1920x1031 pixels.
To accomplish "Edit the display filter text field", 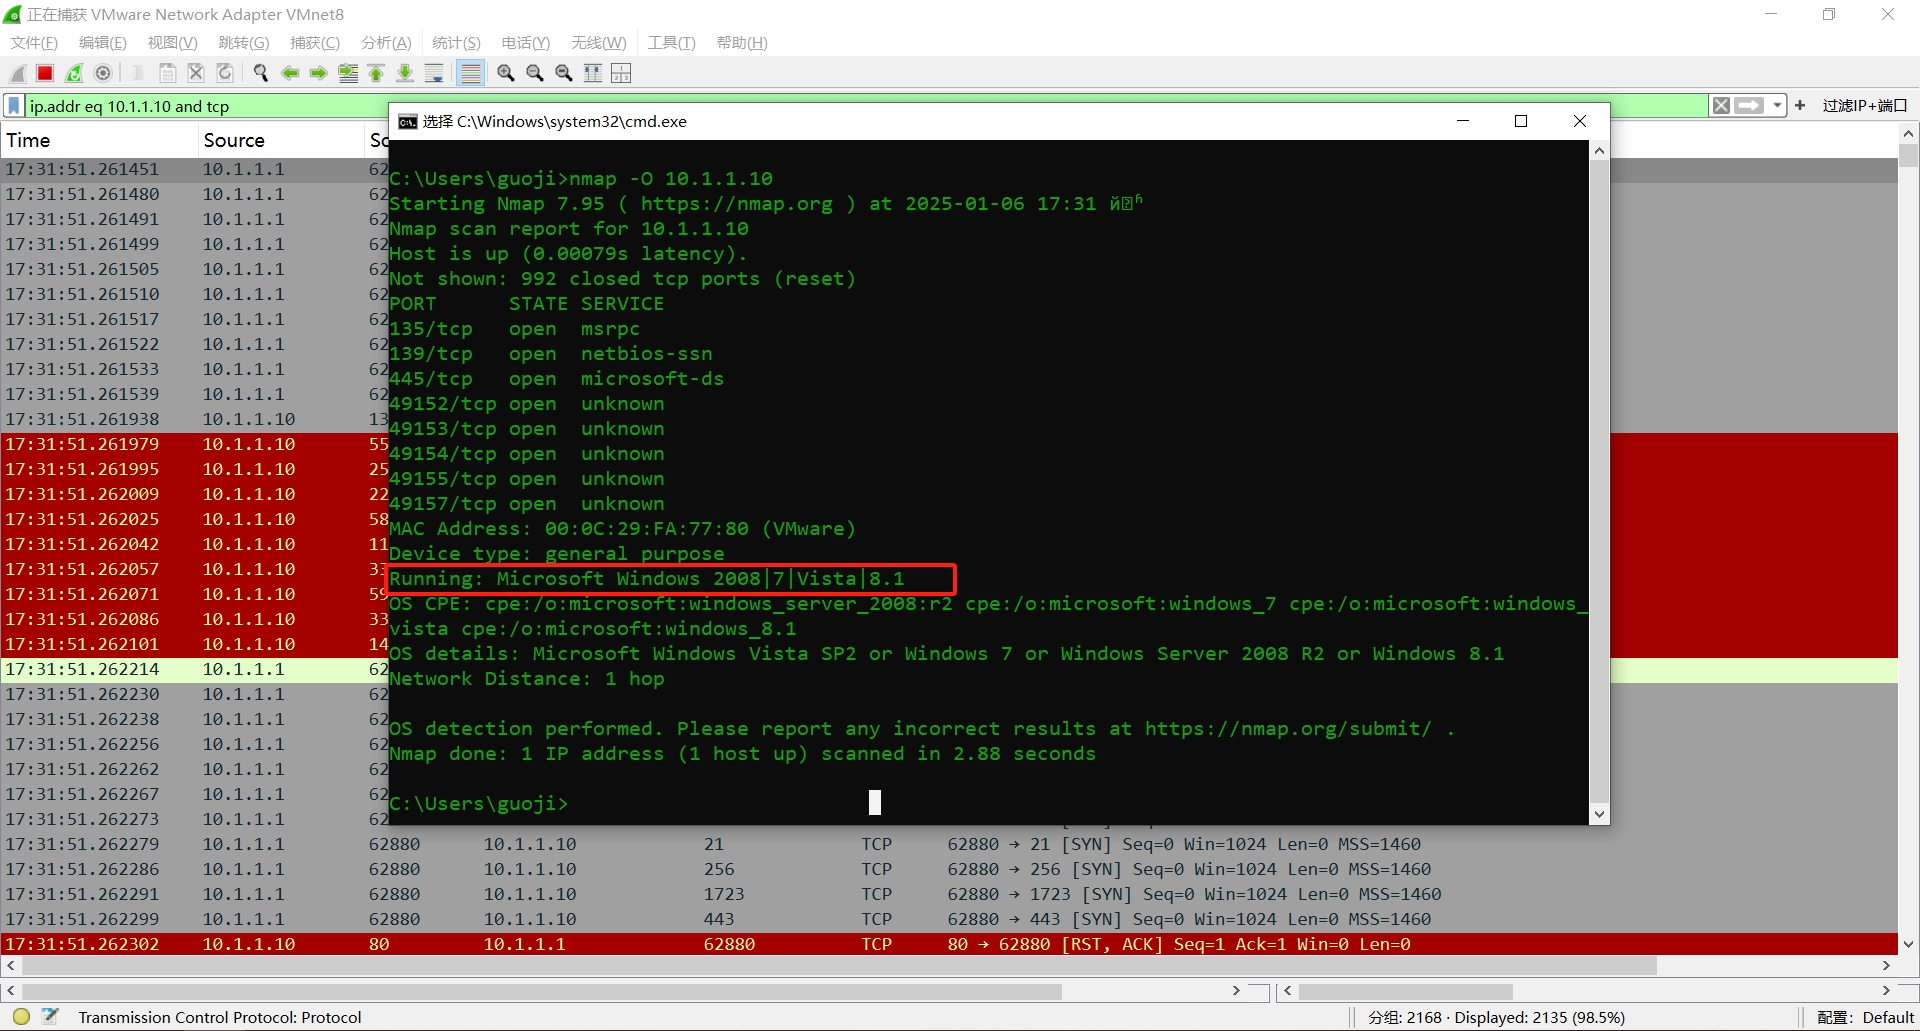I will 865,106.
